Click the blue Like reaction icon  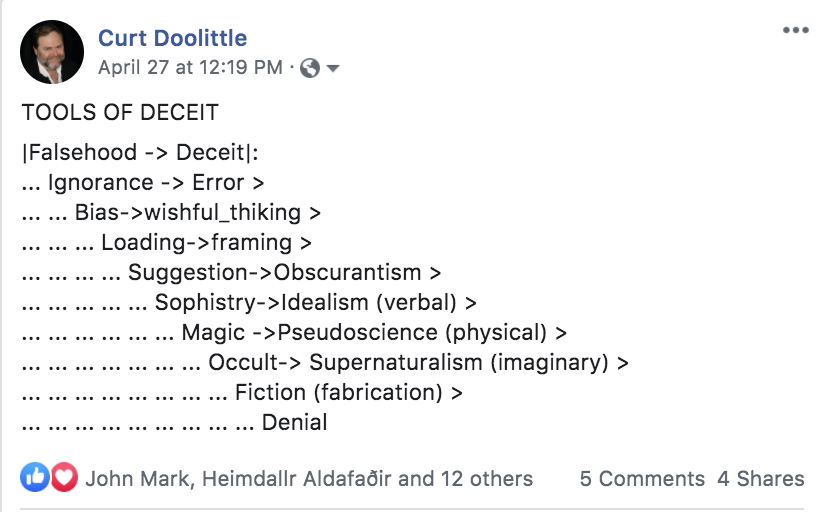click(35, 478)
